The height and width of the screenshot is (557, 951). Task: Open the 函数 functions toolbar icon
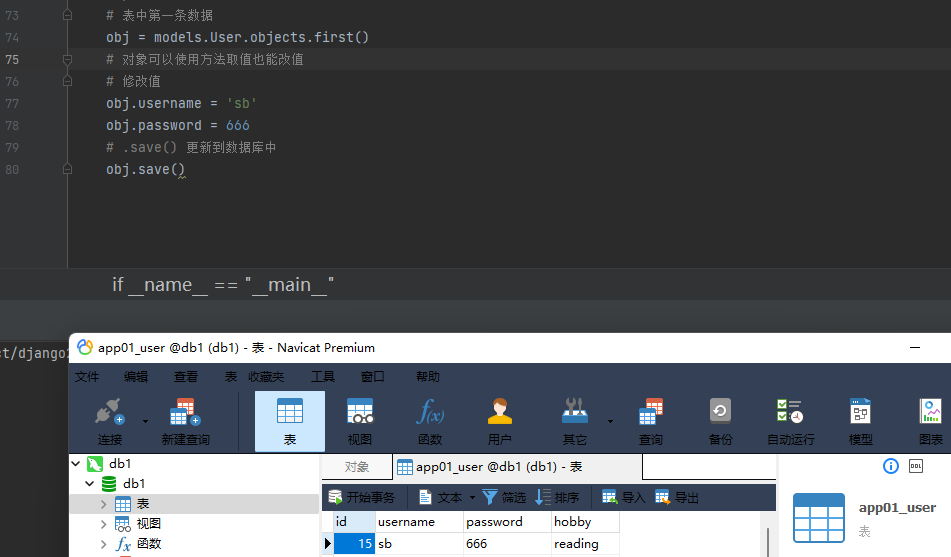tap(430, 421)
